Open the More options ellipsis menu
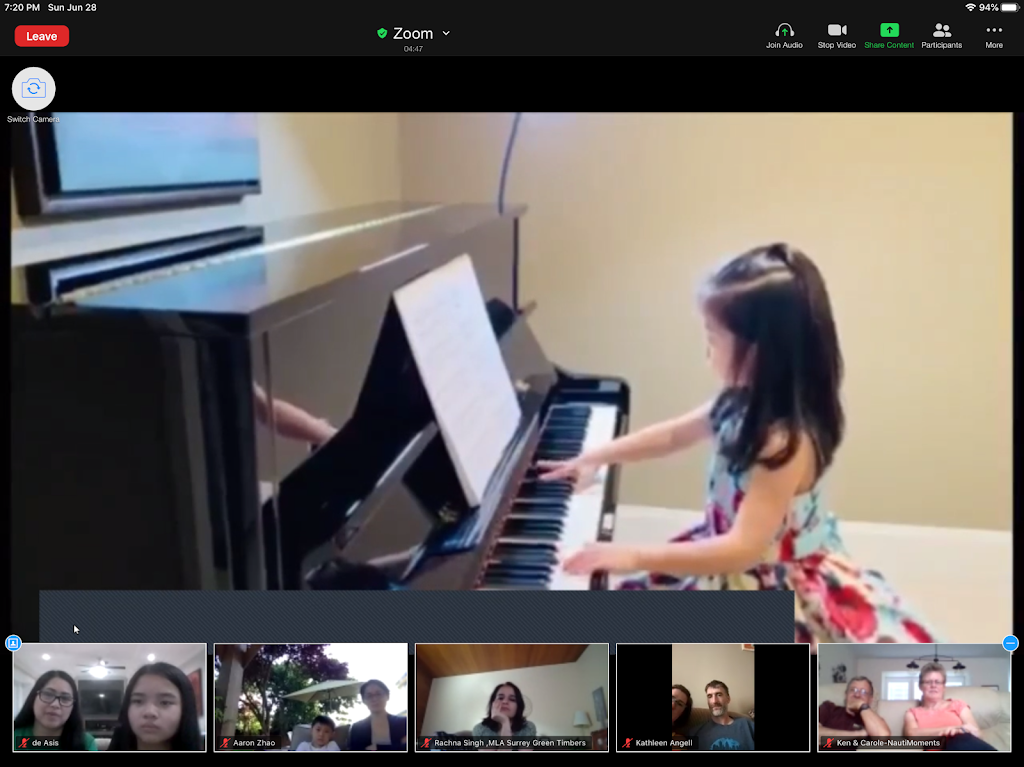Screen dimensions: 1024x767 (x=994, y=30)
